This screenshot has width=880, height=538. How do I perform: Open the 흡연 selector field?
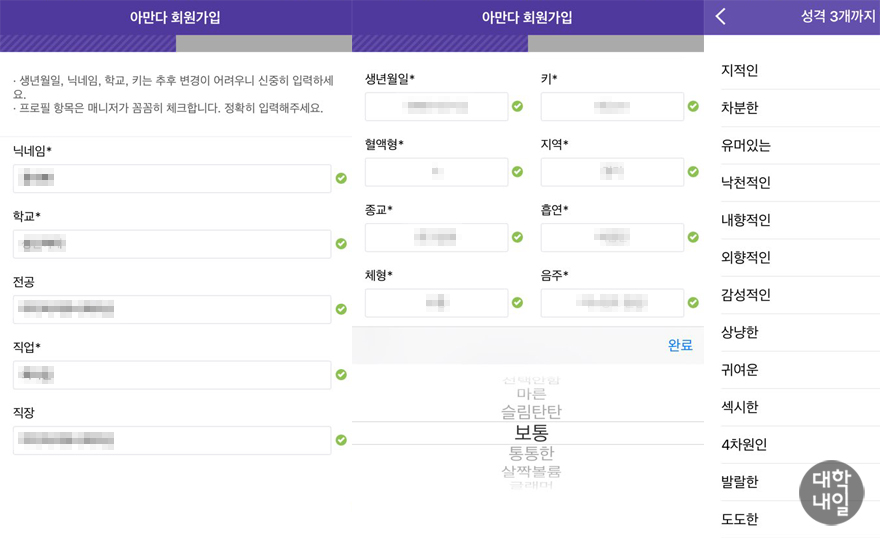point(612,237)
